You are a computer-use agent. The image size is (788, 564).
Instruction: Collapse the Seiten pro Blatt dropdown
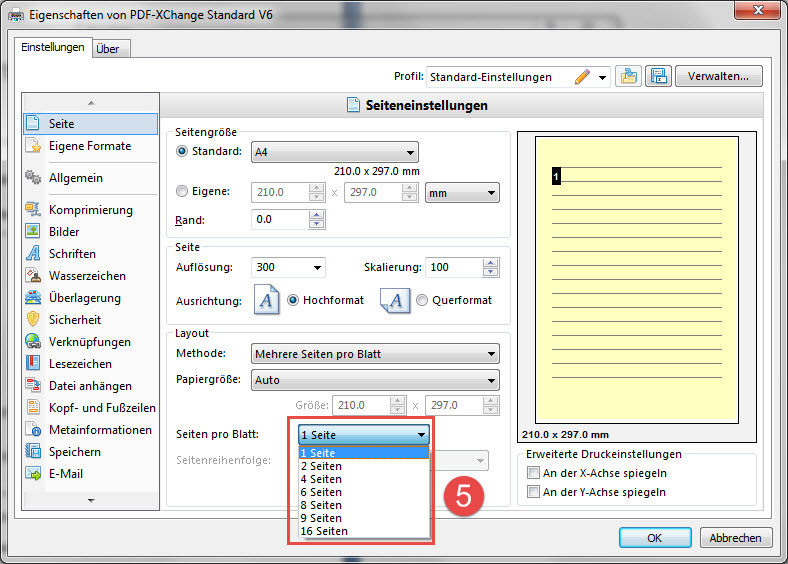click(364, 435)
